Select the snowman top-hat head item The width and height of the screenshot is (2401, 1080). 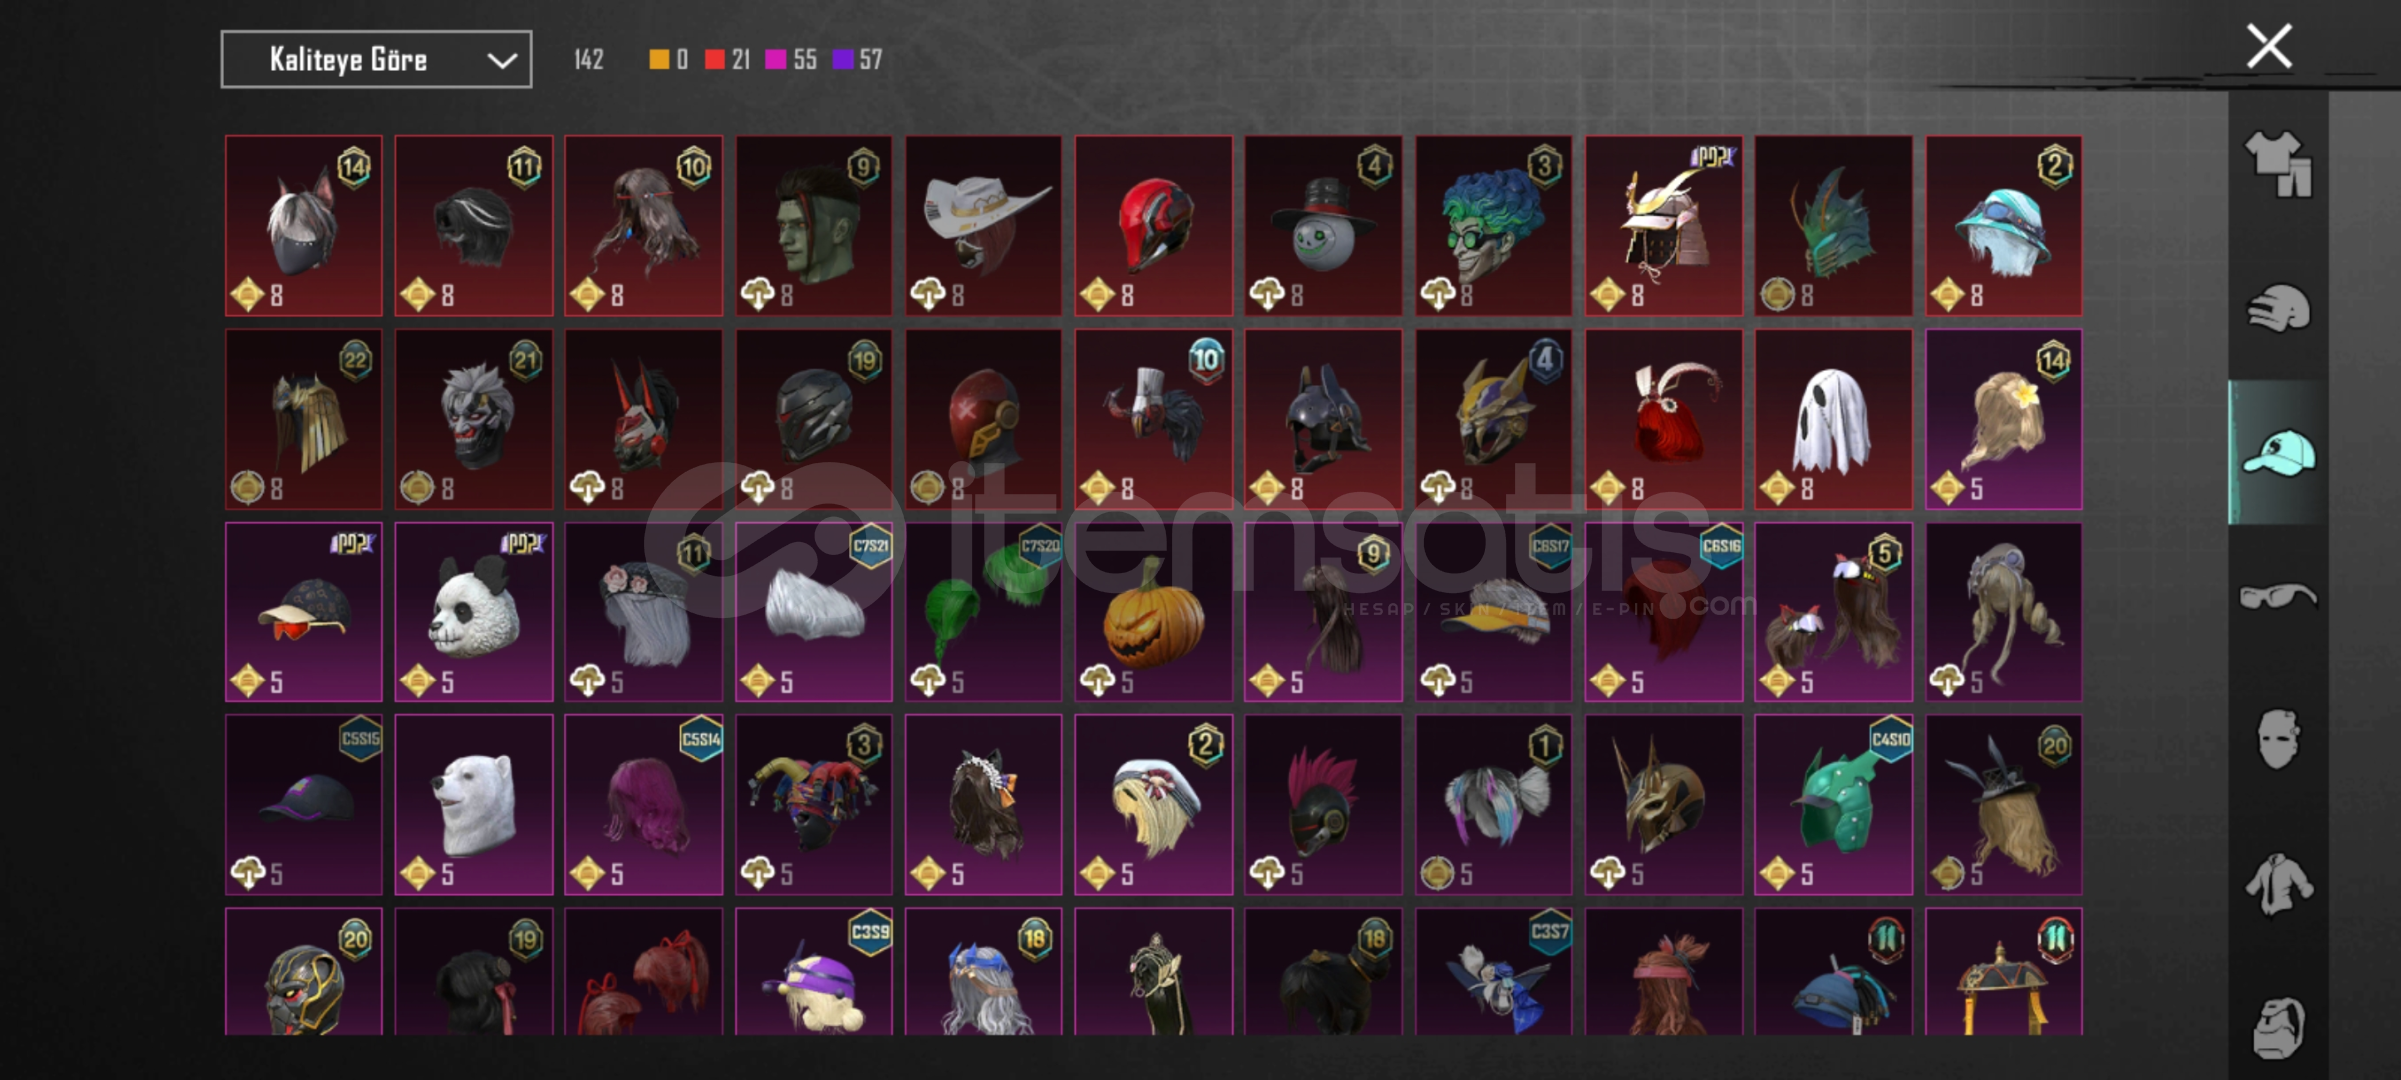tap(1324, 226)
